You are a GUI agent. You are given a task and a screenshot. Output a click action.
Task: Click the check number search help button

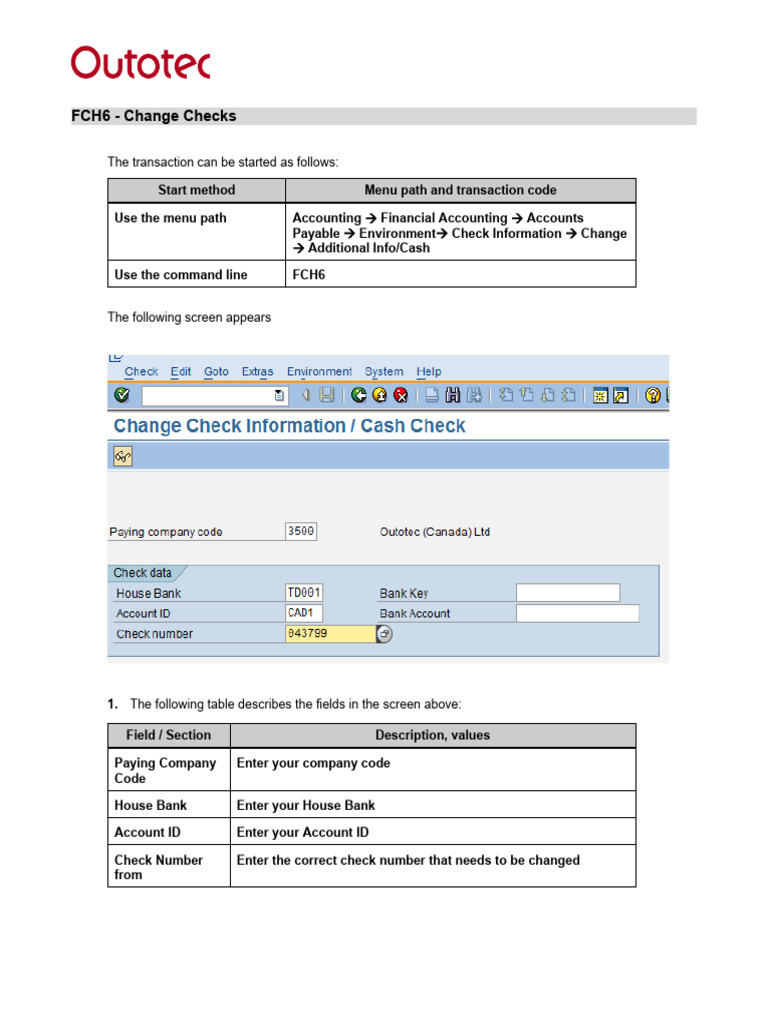(385, 634)
